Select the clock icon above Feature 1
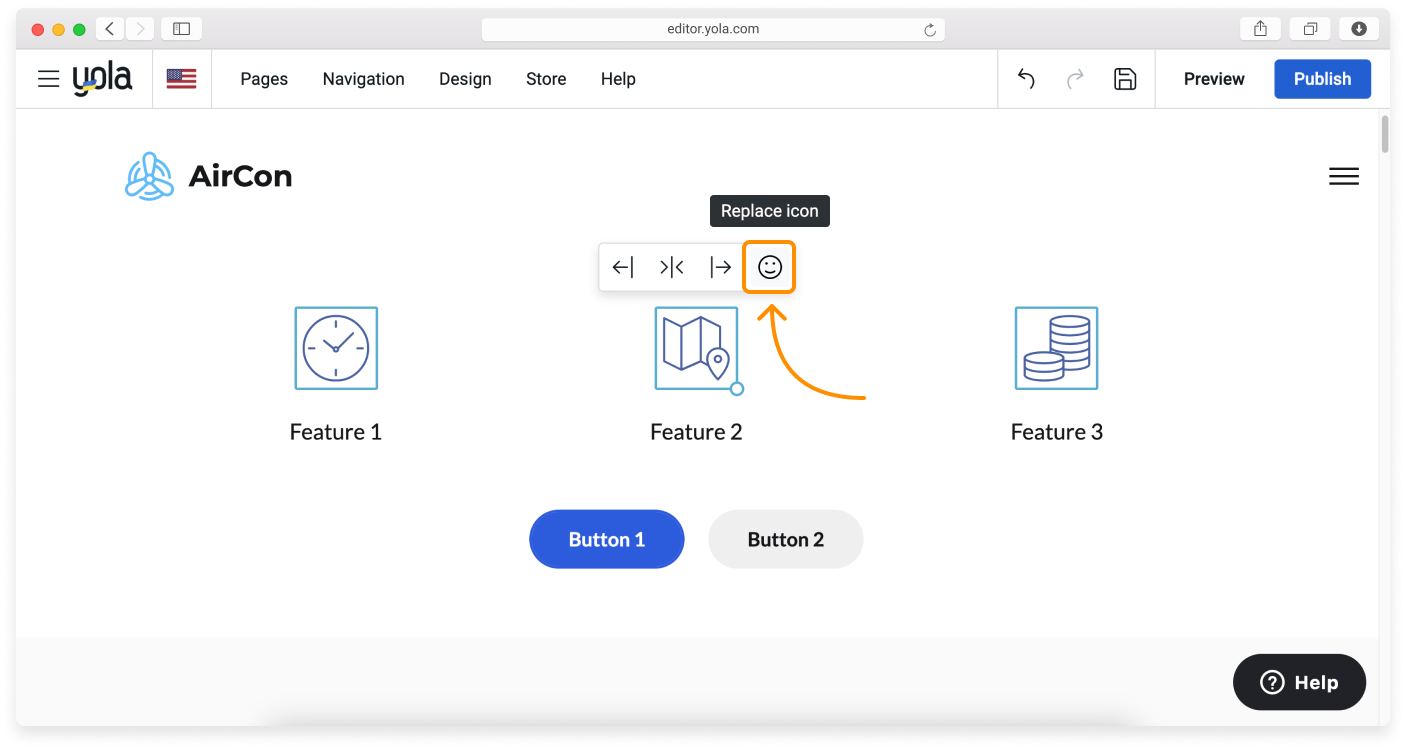 (336, 348)
